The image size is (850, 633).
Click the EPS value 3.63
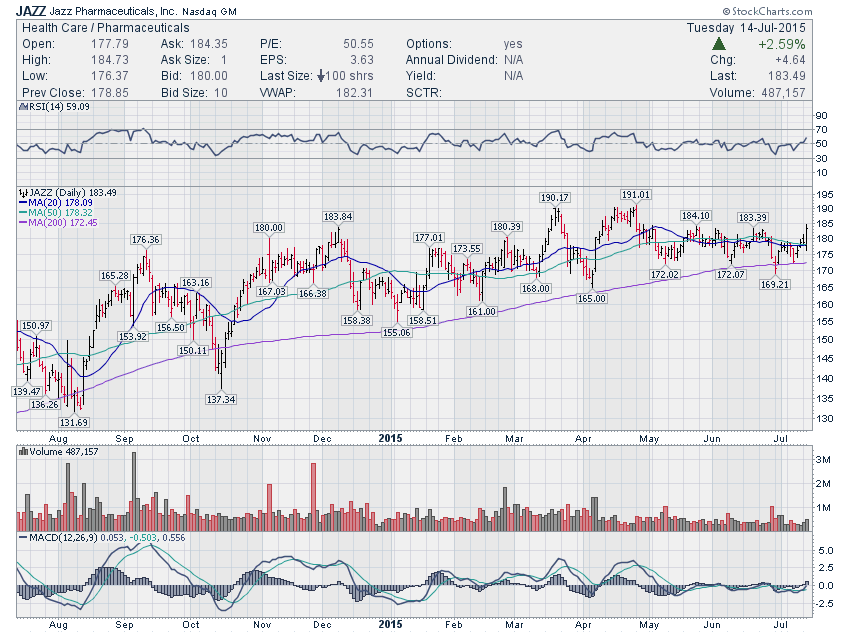pos(362,60)
